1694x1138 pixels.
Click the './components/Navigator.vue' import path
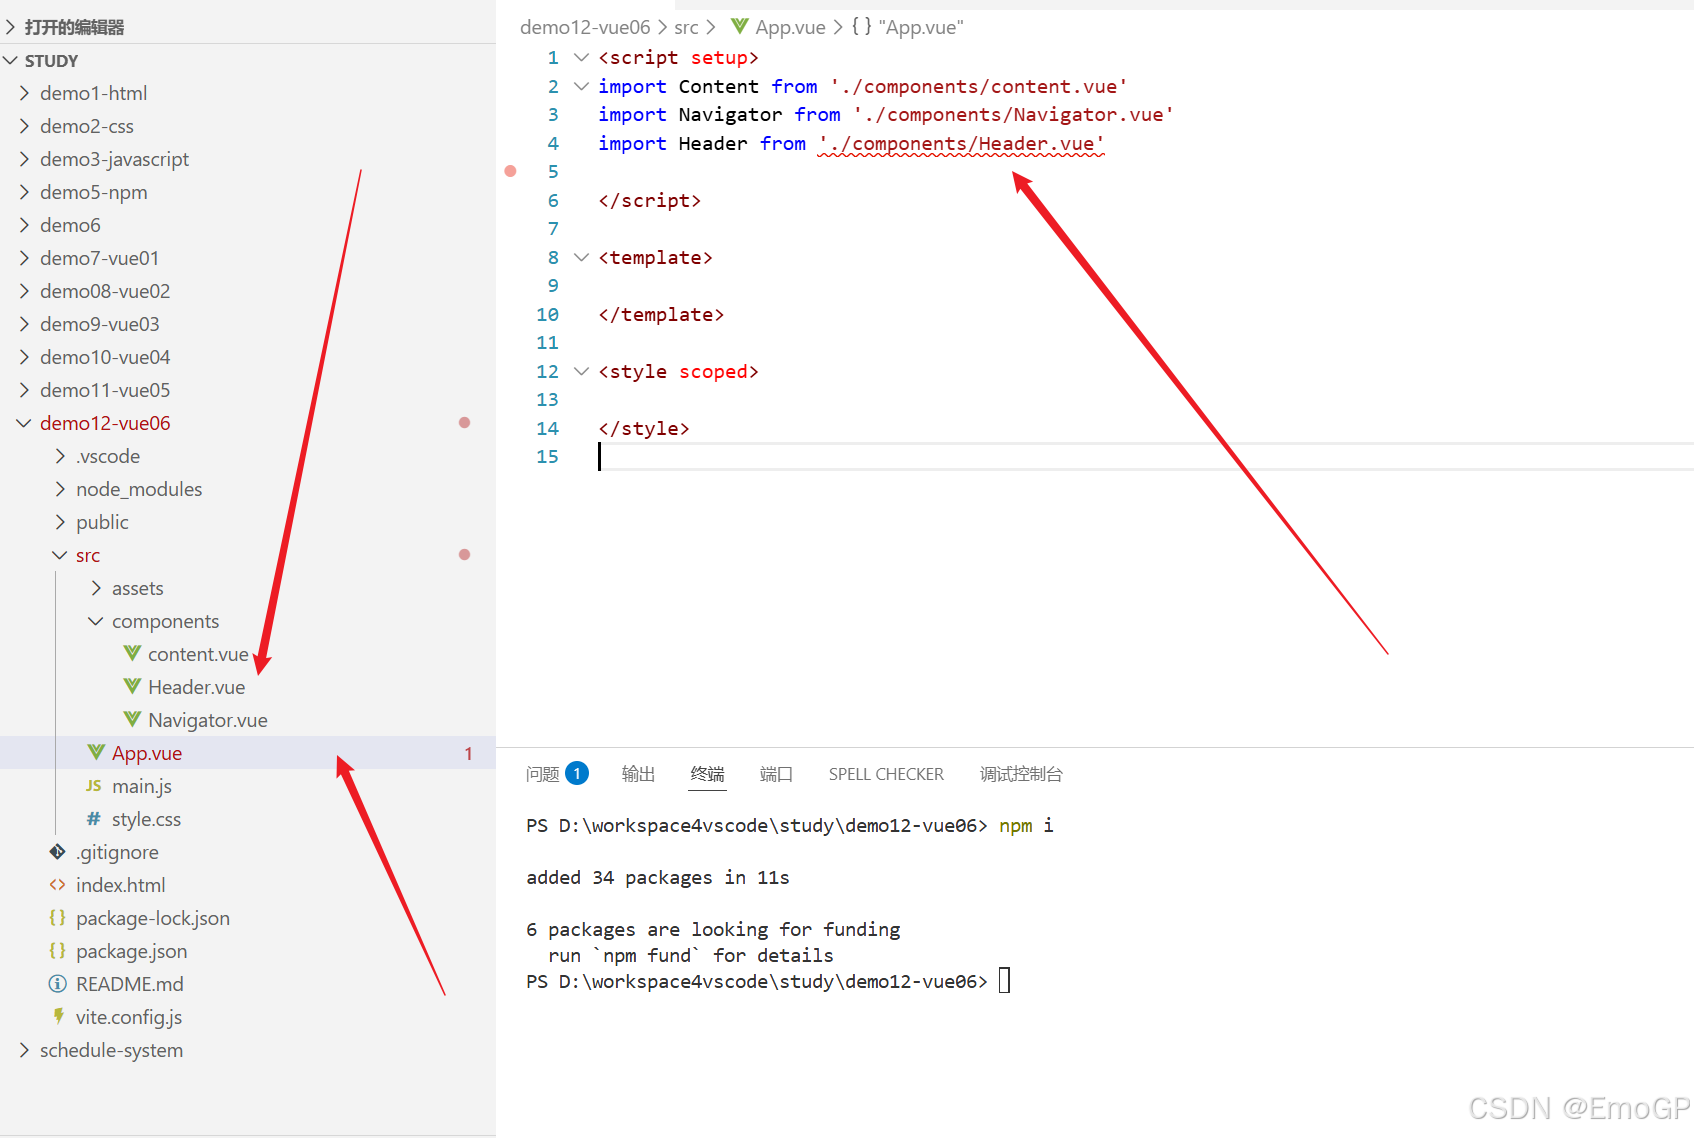[1013, 115]
